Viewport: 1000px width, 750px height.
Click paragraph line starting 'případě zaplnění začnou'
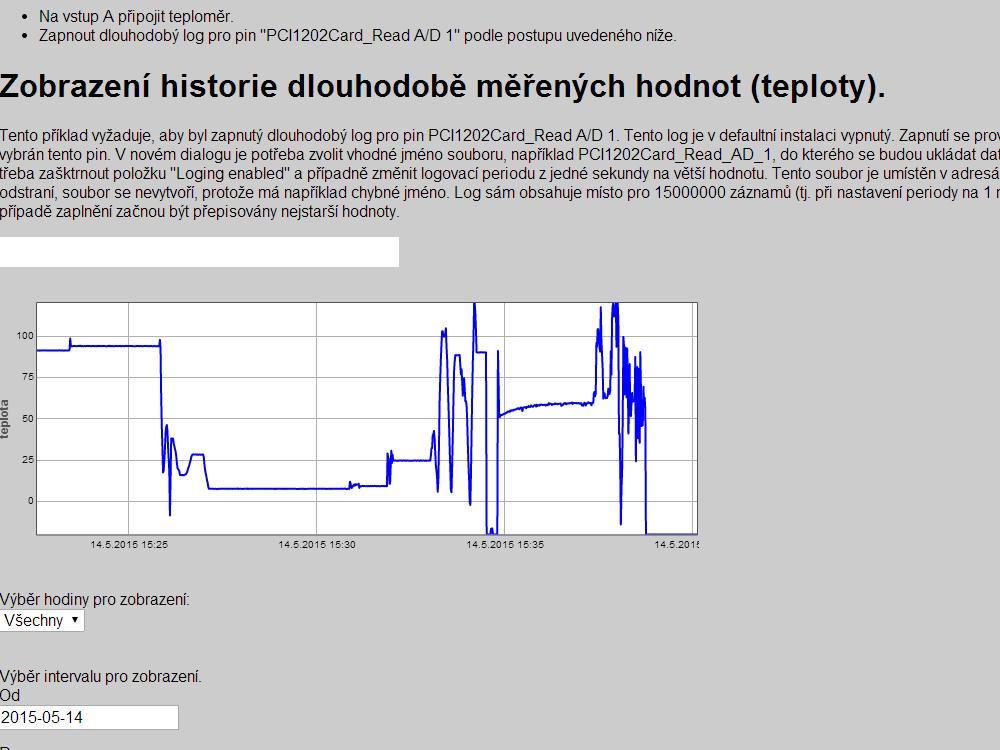tap(200, 212)
